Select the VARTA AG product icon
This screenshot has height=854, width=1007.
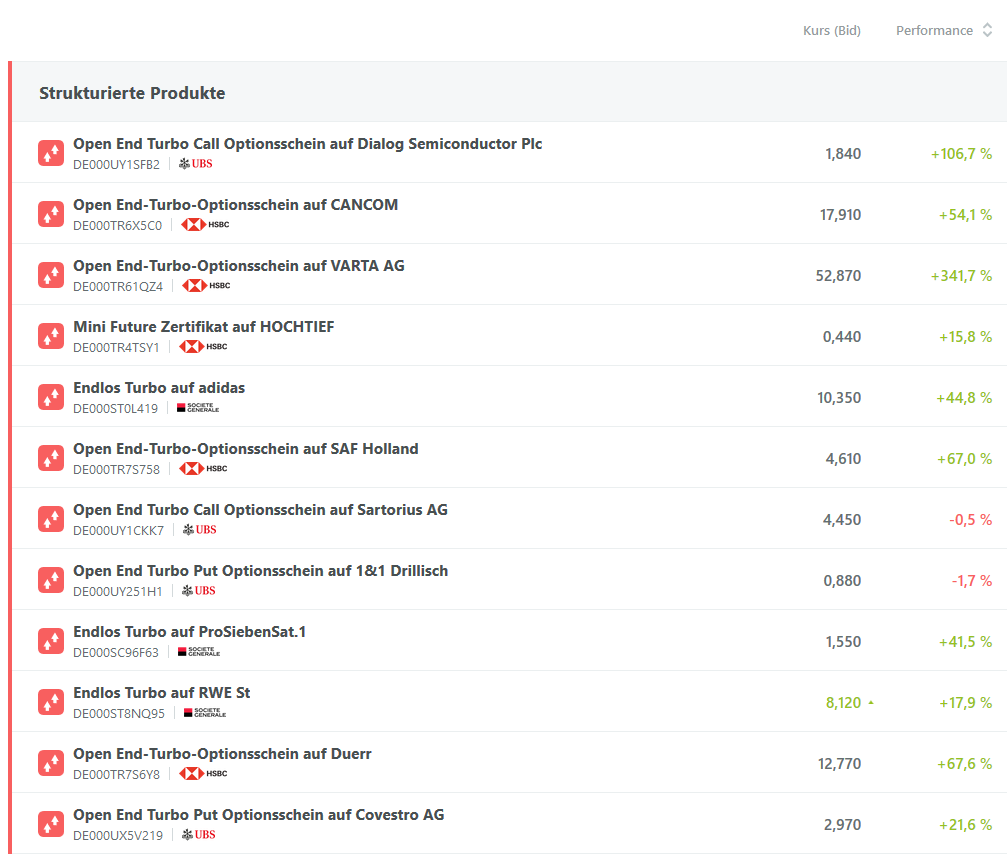click(51, 275)
